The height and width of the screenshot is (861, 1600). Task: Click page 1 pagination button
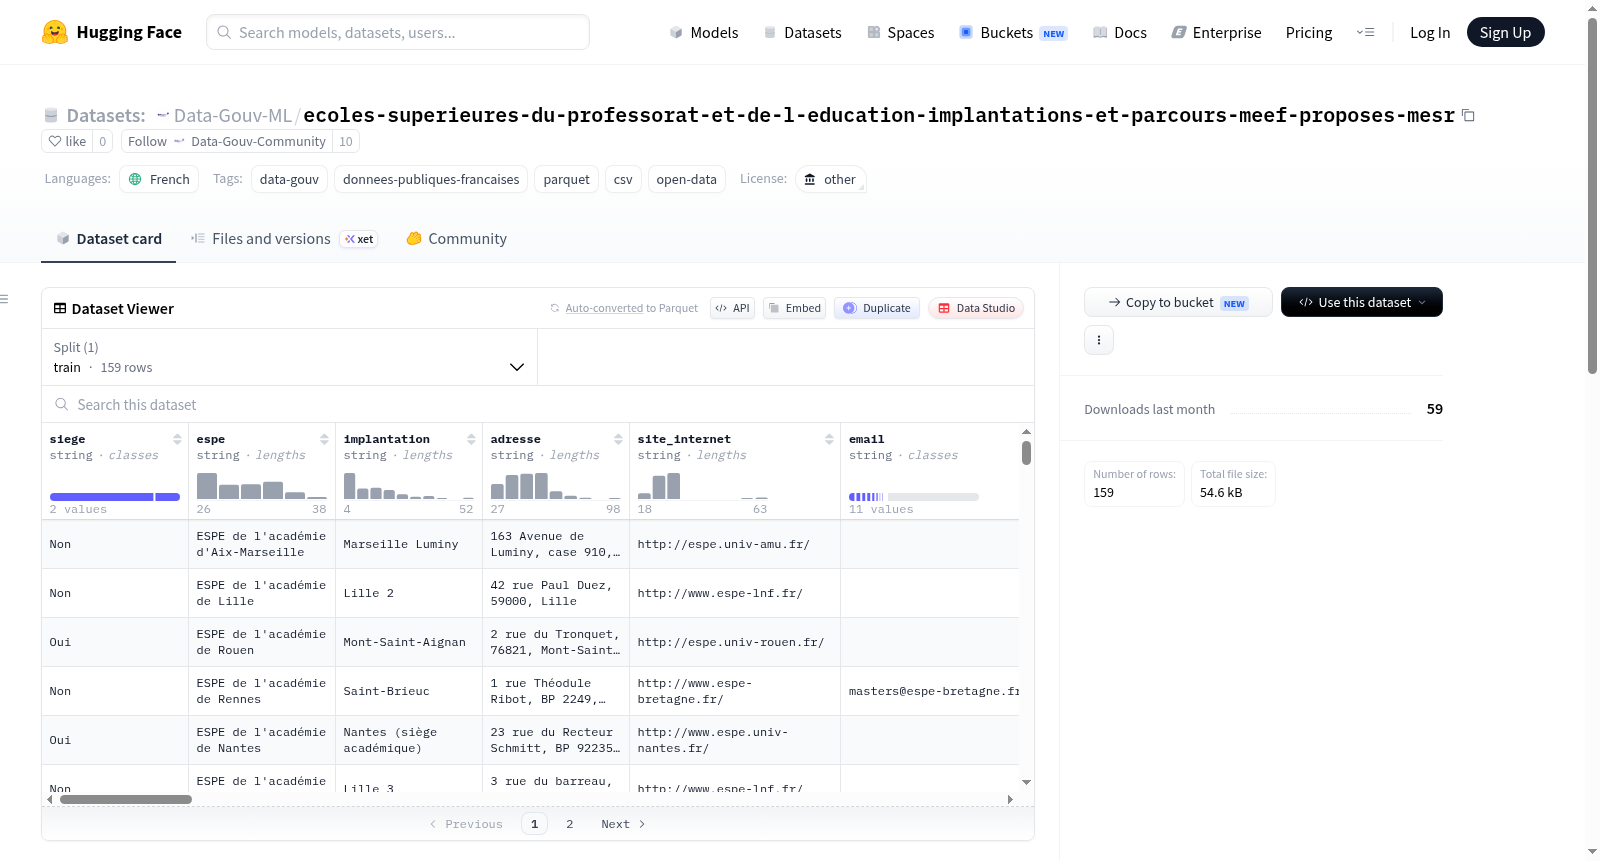tap(535, 824)
